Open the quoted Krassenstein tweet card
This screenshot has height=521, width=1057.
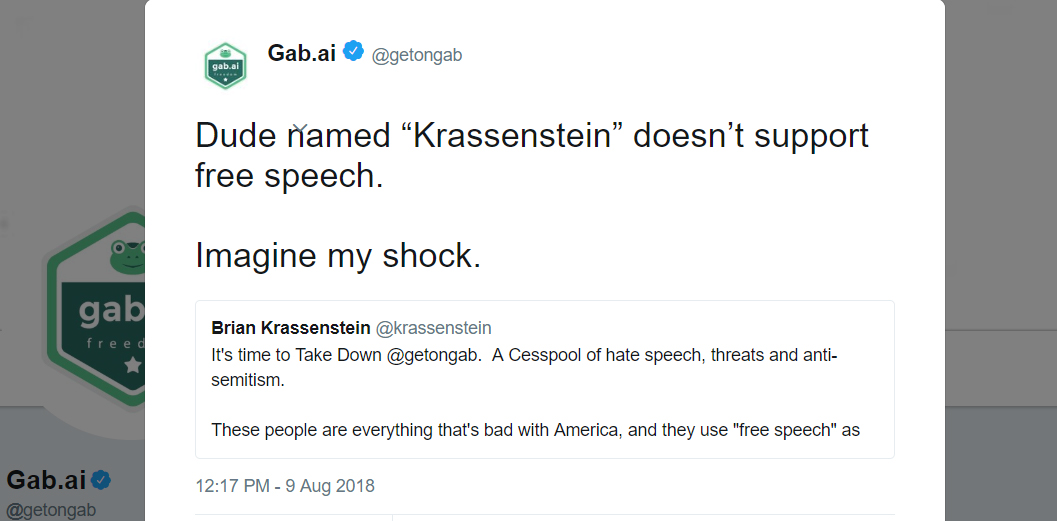[545, 379]
